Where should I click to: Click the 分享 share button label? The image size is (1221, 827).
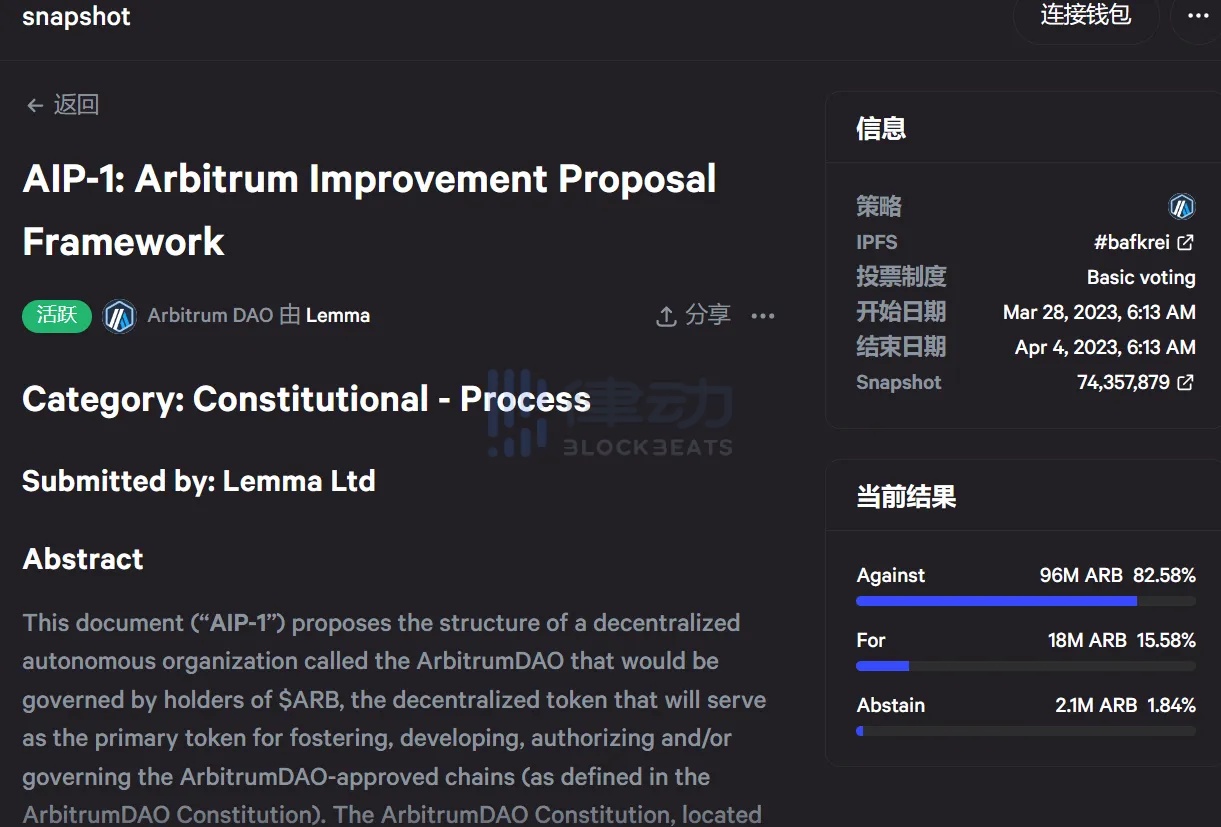coord(708,315)
